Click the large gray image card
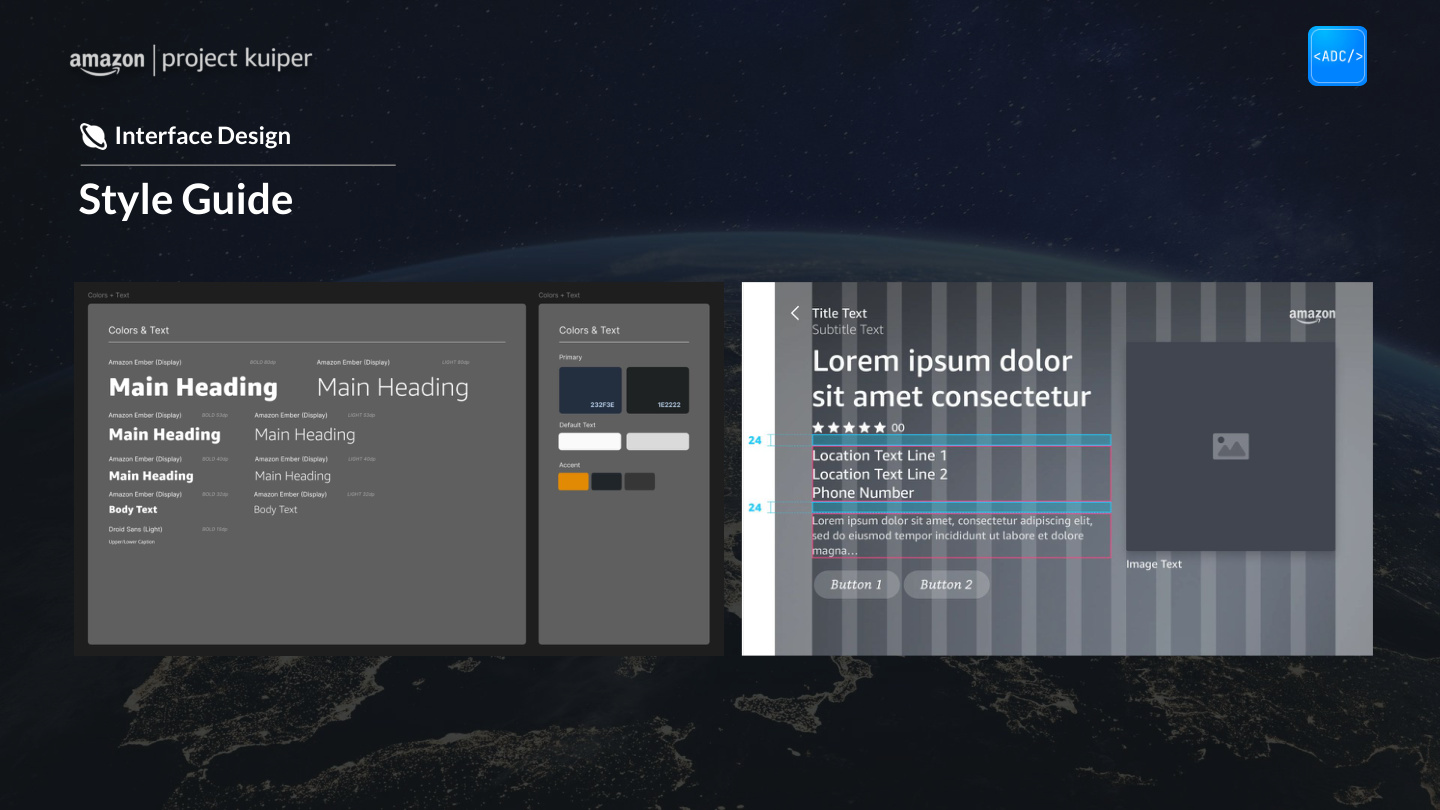Screen dimensions: 1440x810 (x=1231, y=446)
